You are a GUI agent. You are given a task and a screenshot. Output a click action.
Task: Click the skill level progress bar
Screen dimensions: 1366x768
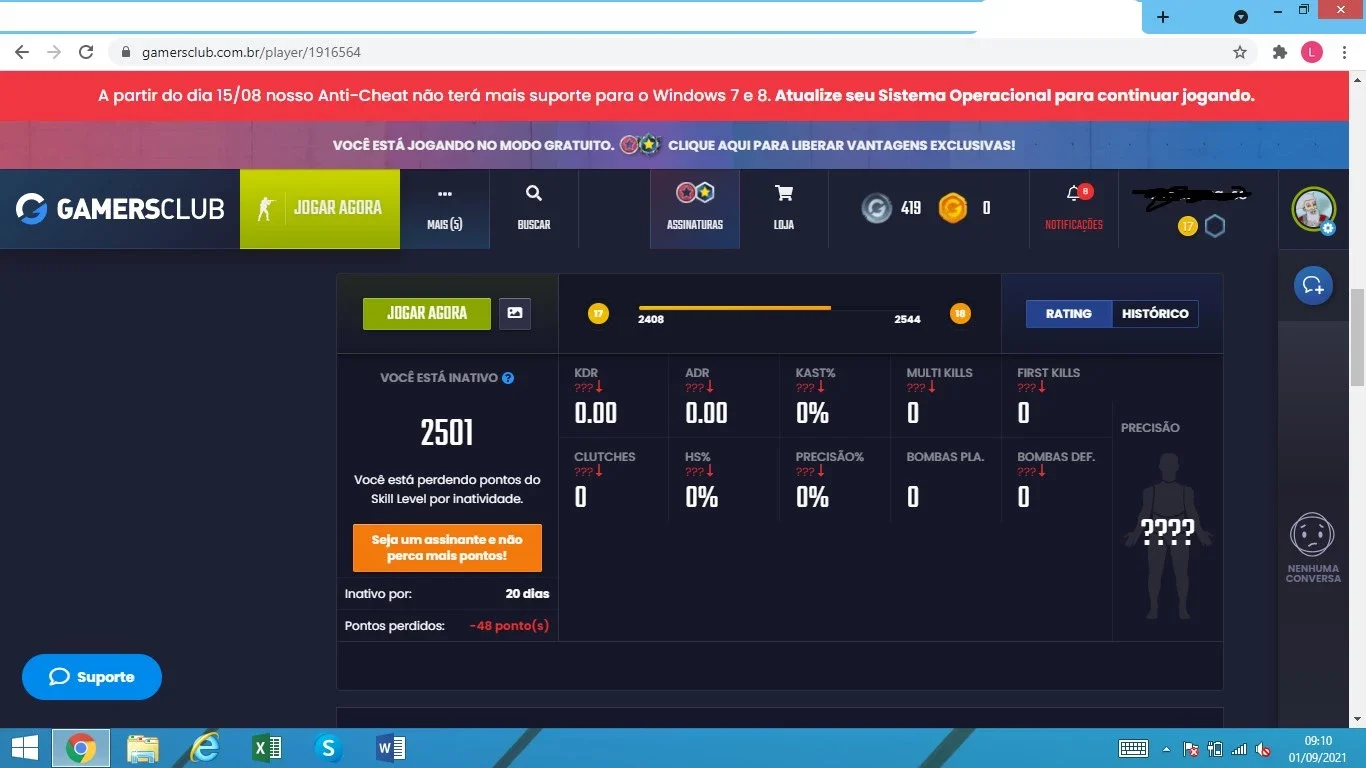(780, 308)
